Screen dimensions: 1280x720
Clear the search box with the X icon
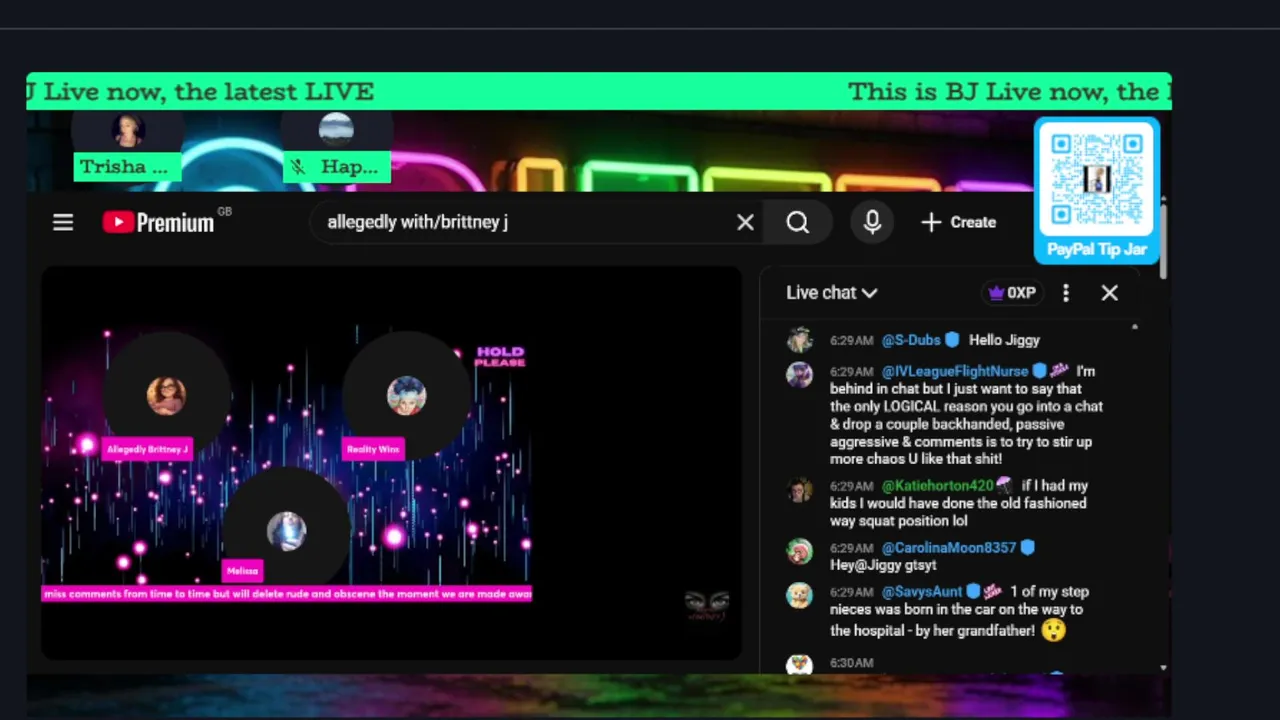745,222
